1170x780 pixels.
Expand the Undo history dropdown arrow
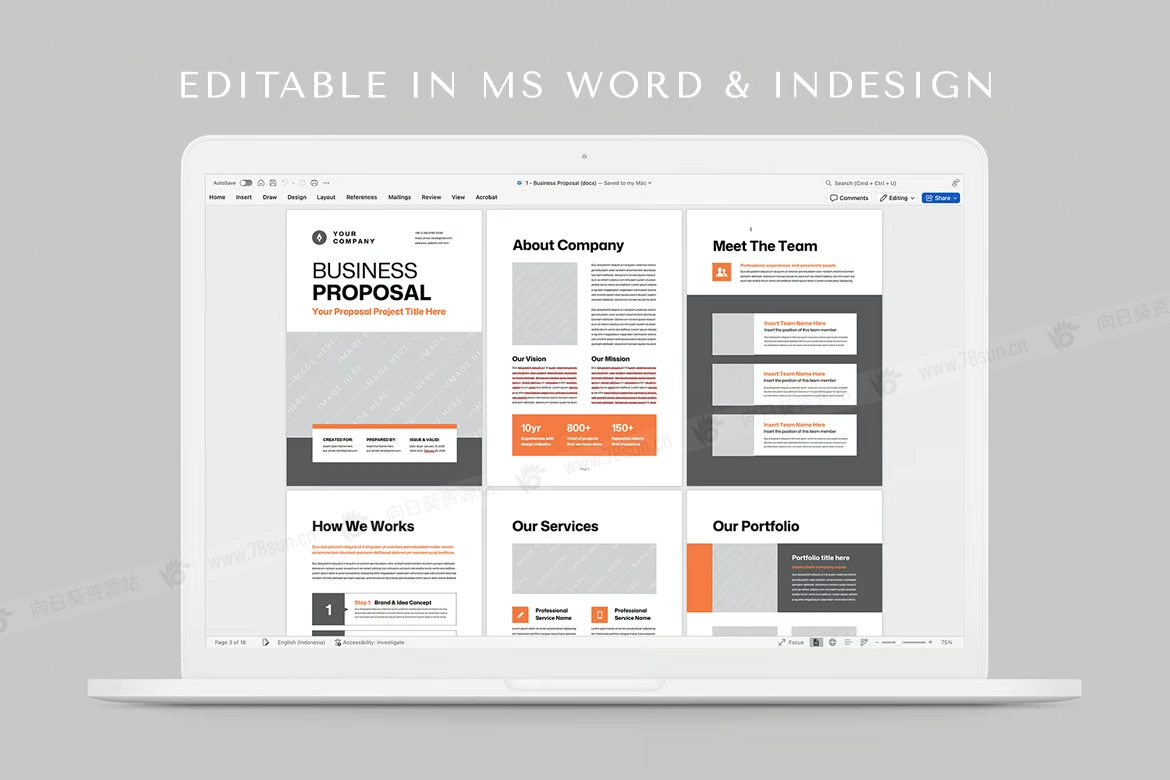click(x=293, y=183)
